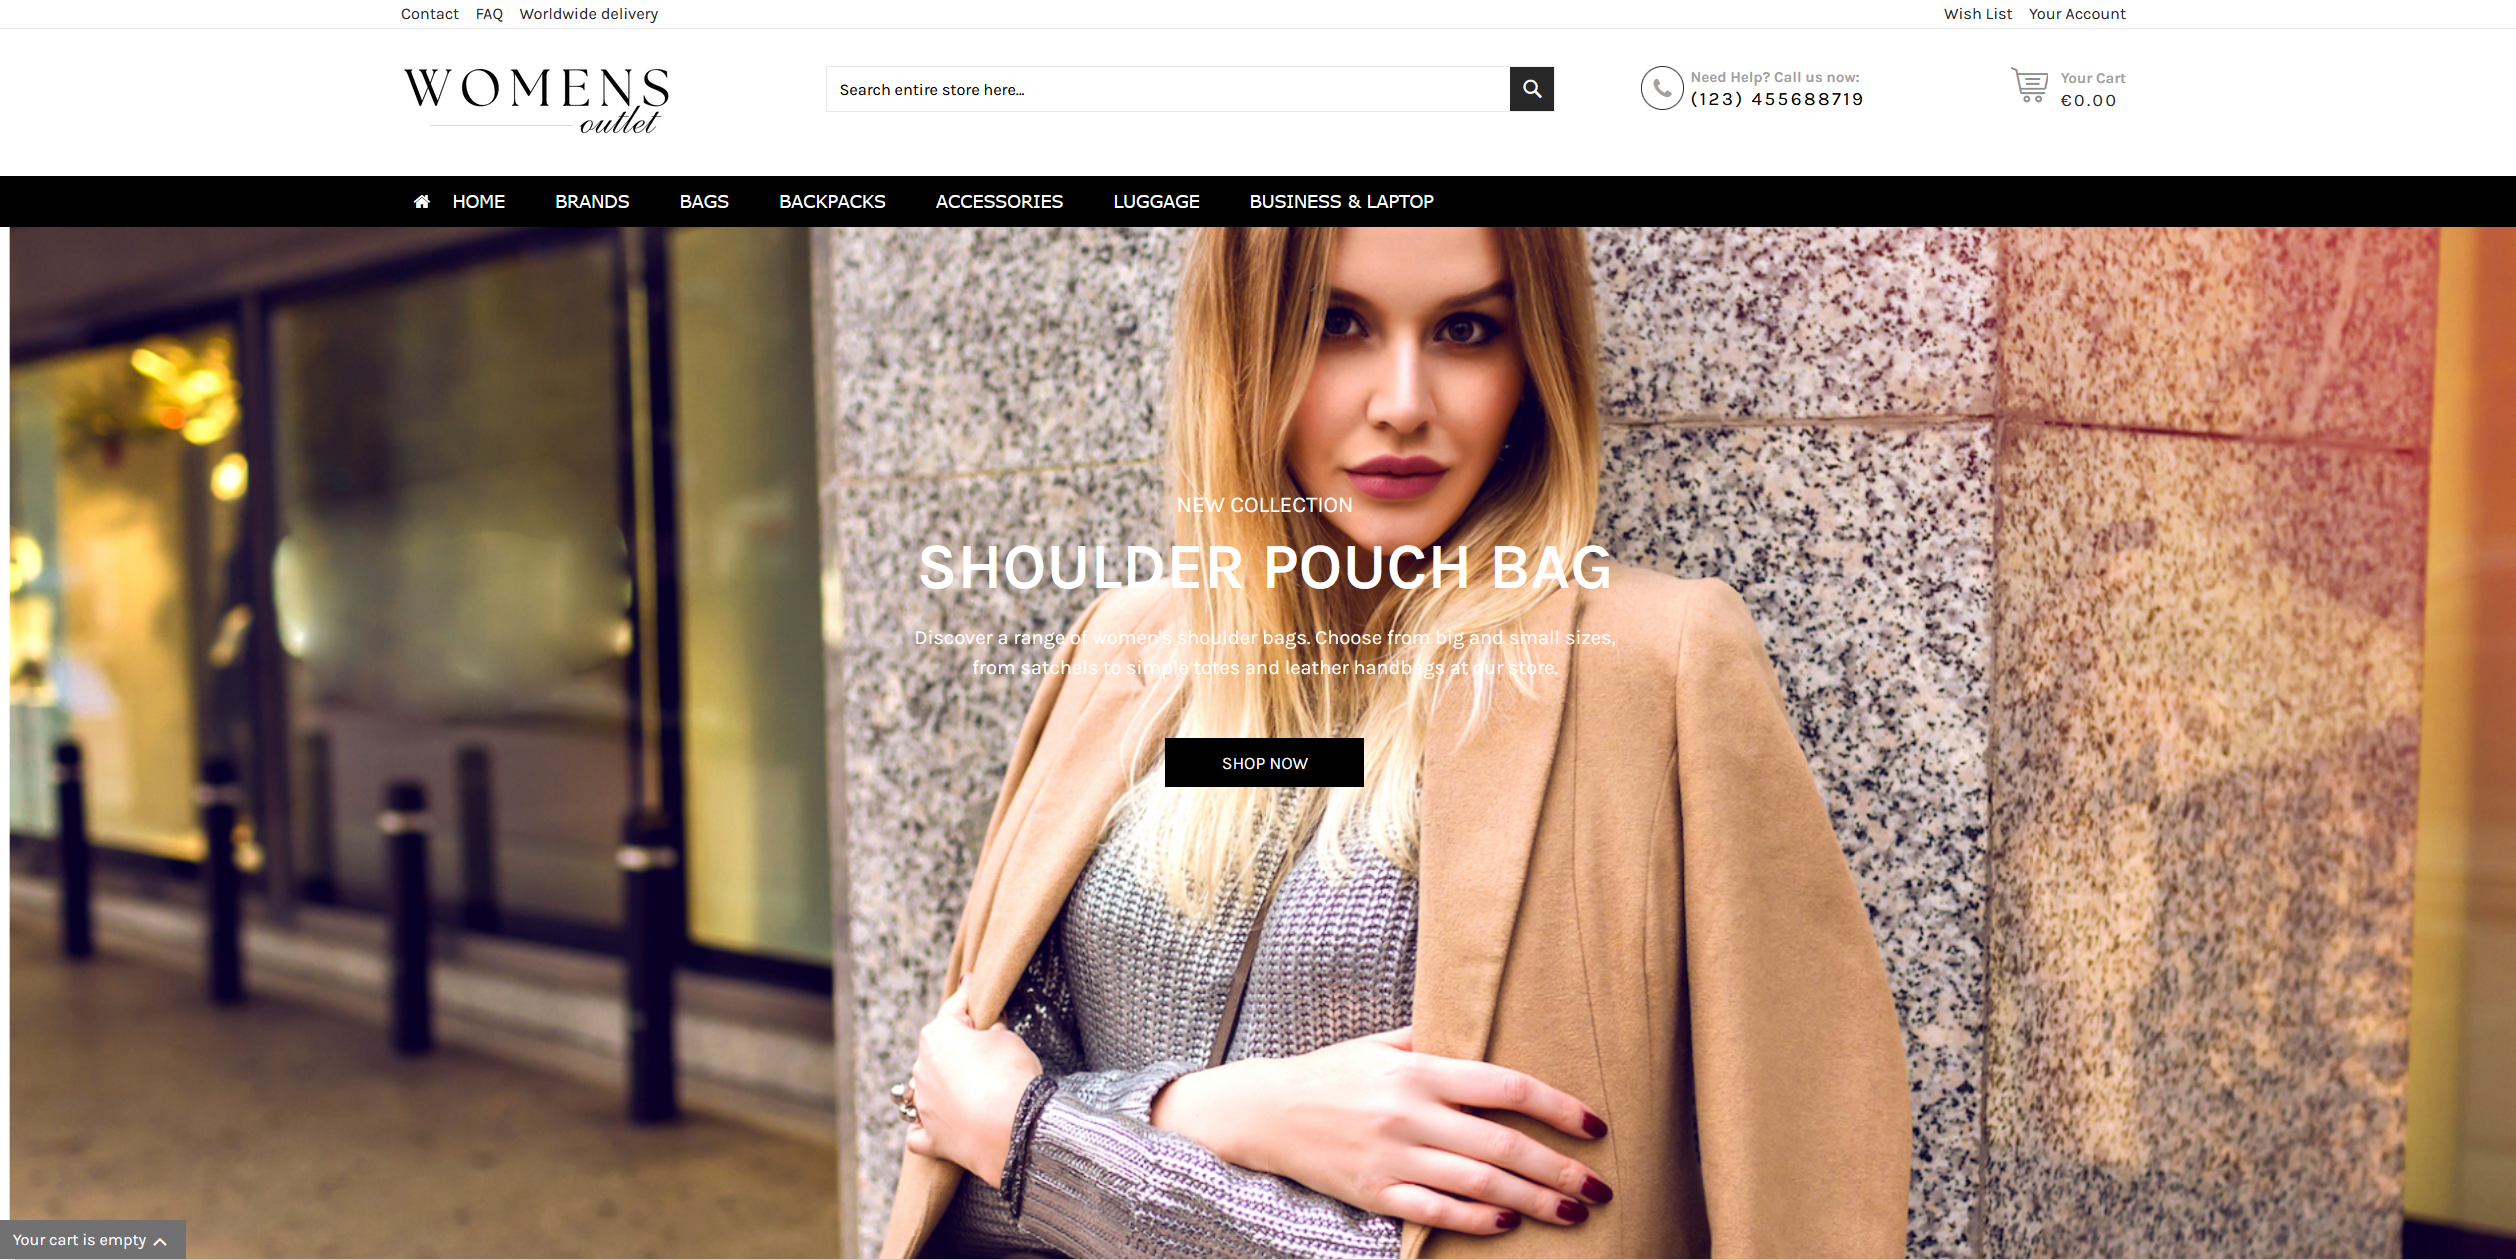
Task: Click the Worldwide delivery link
Action: point(588,14)
